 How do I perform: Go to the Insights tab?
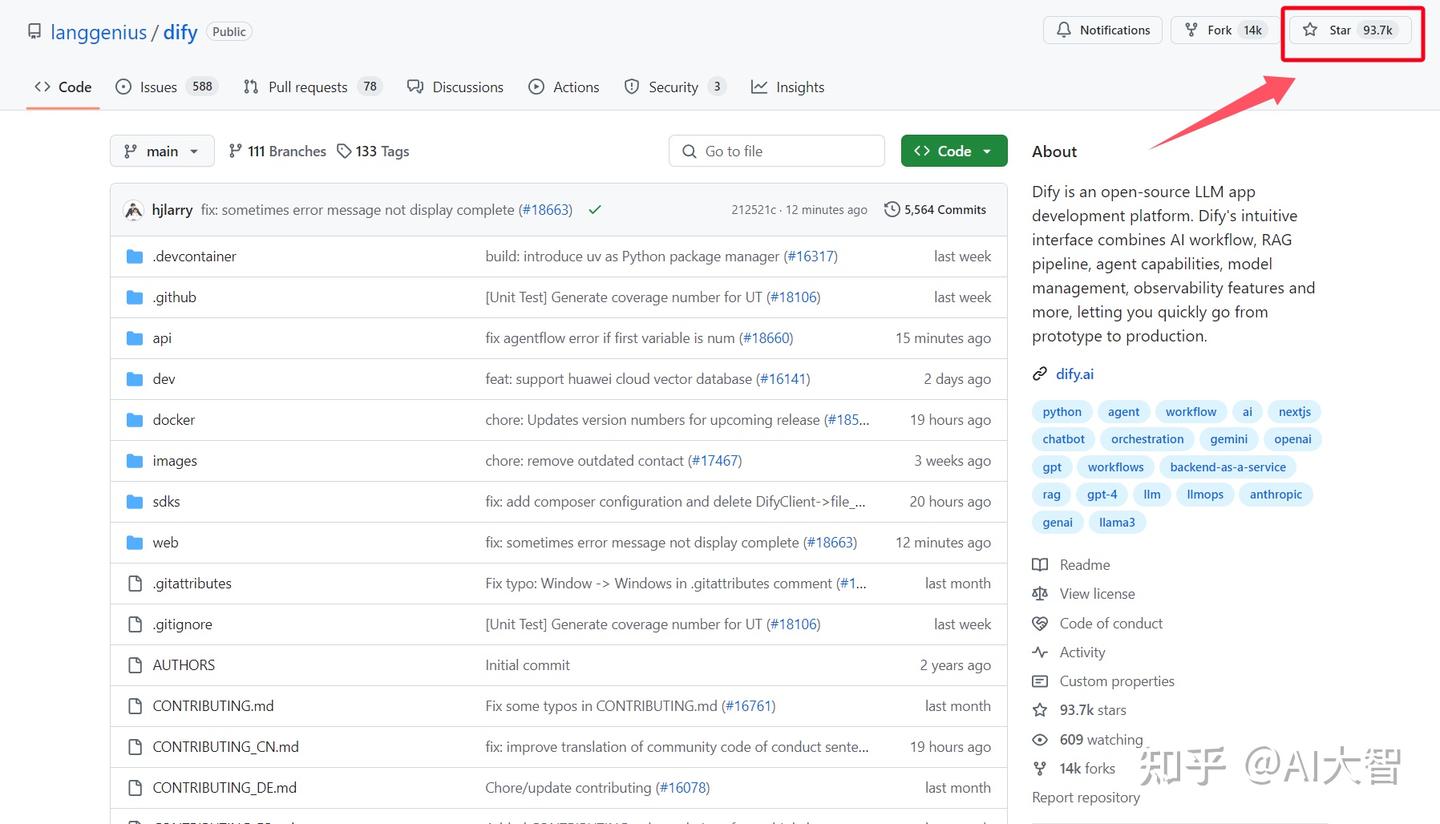788,87
